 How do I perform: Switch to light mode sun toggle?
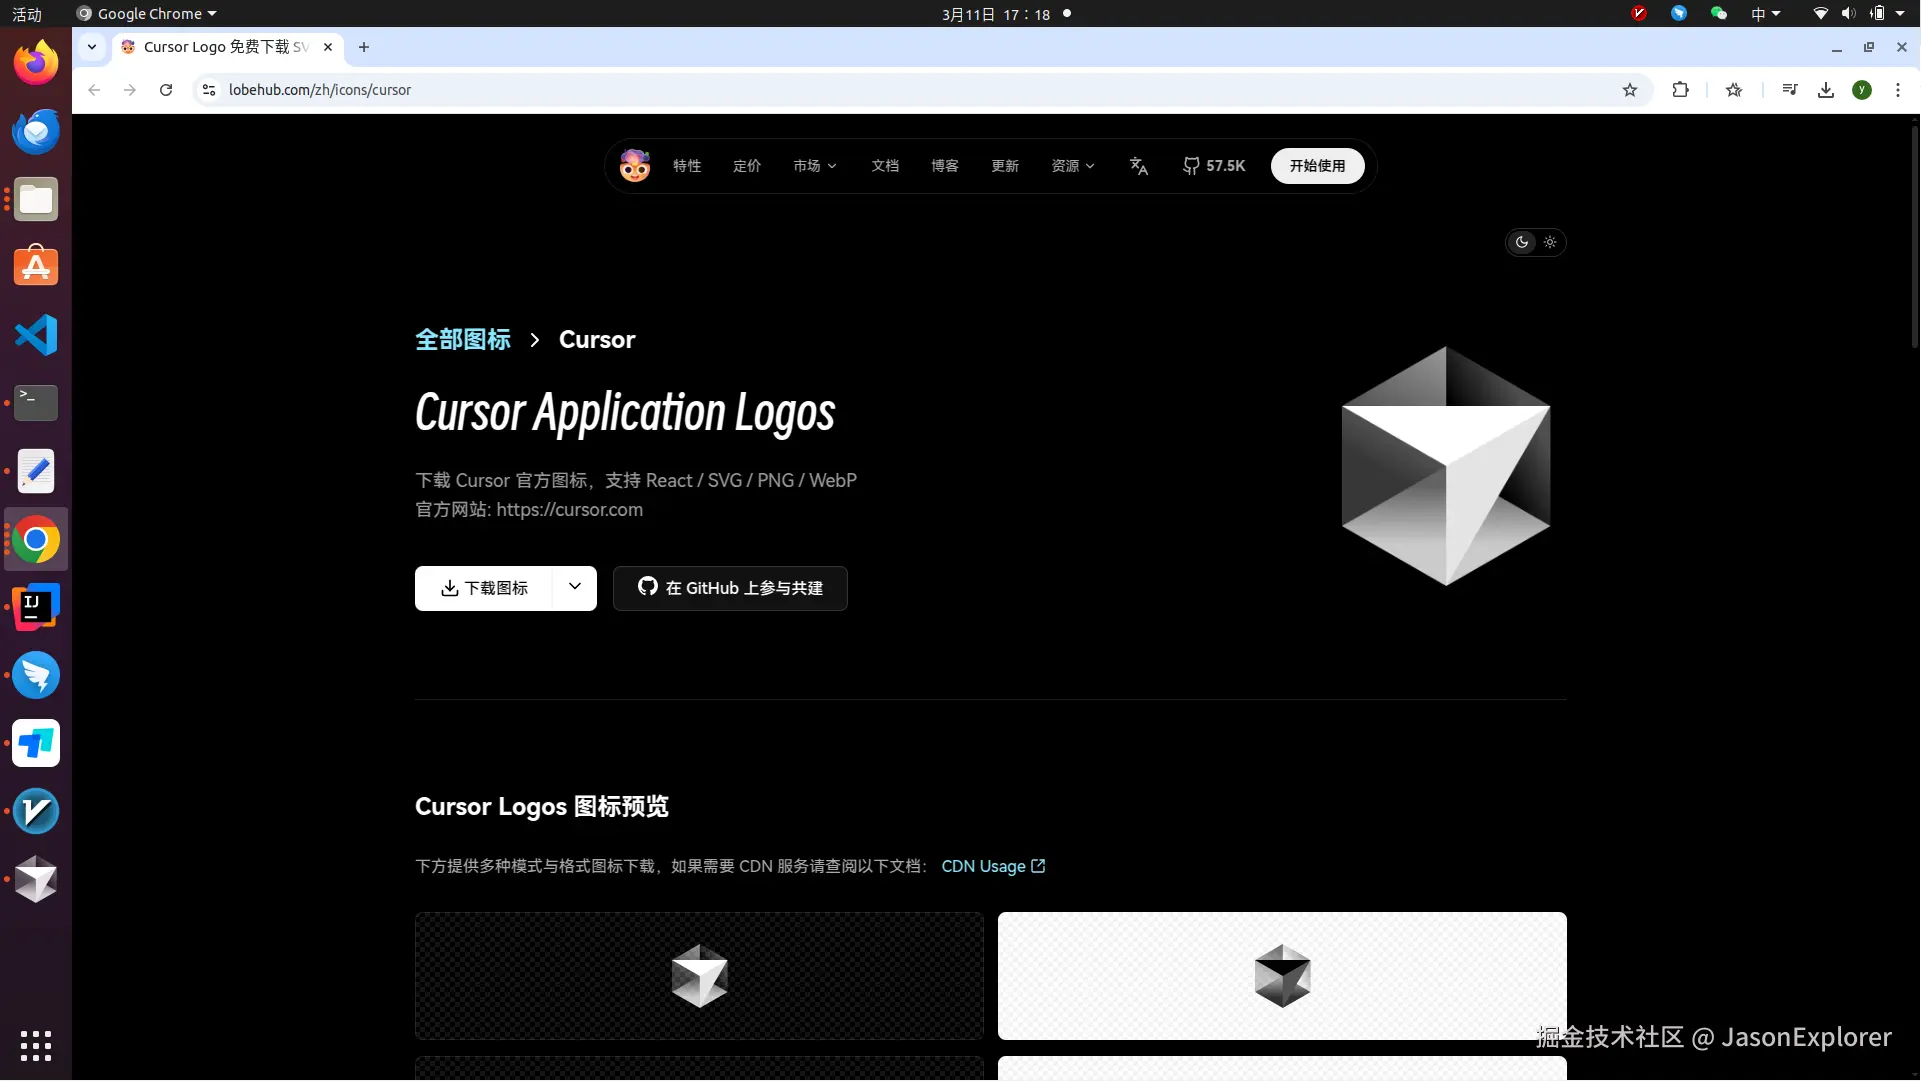(1550, 242)
